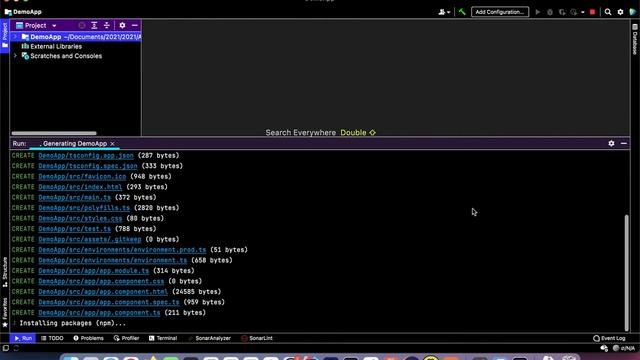The height and width of the screenshot is (360, 640).
Task: Click the Profile run toolbar icon
Action: tap(574, 12)
